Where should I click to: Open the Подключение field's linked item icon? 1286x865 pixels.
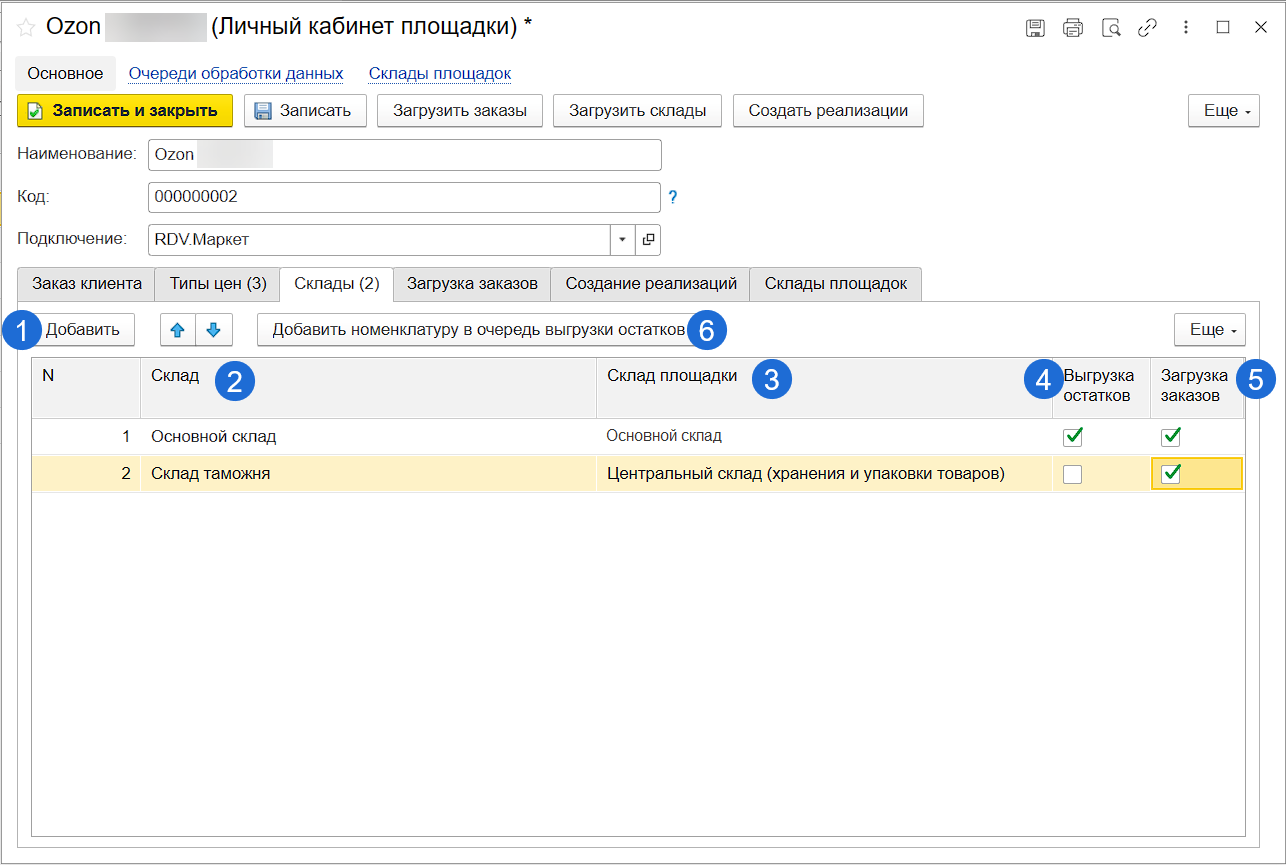648,240
